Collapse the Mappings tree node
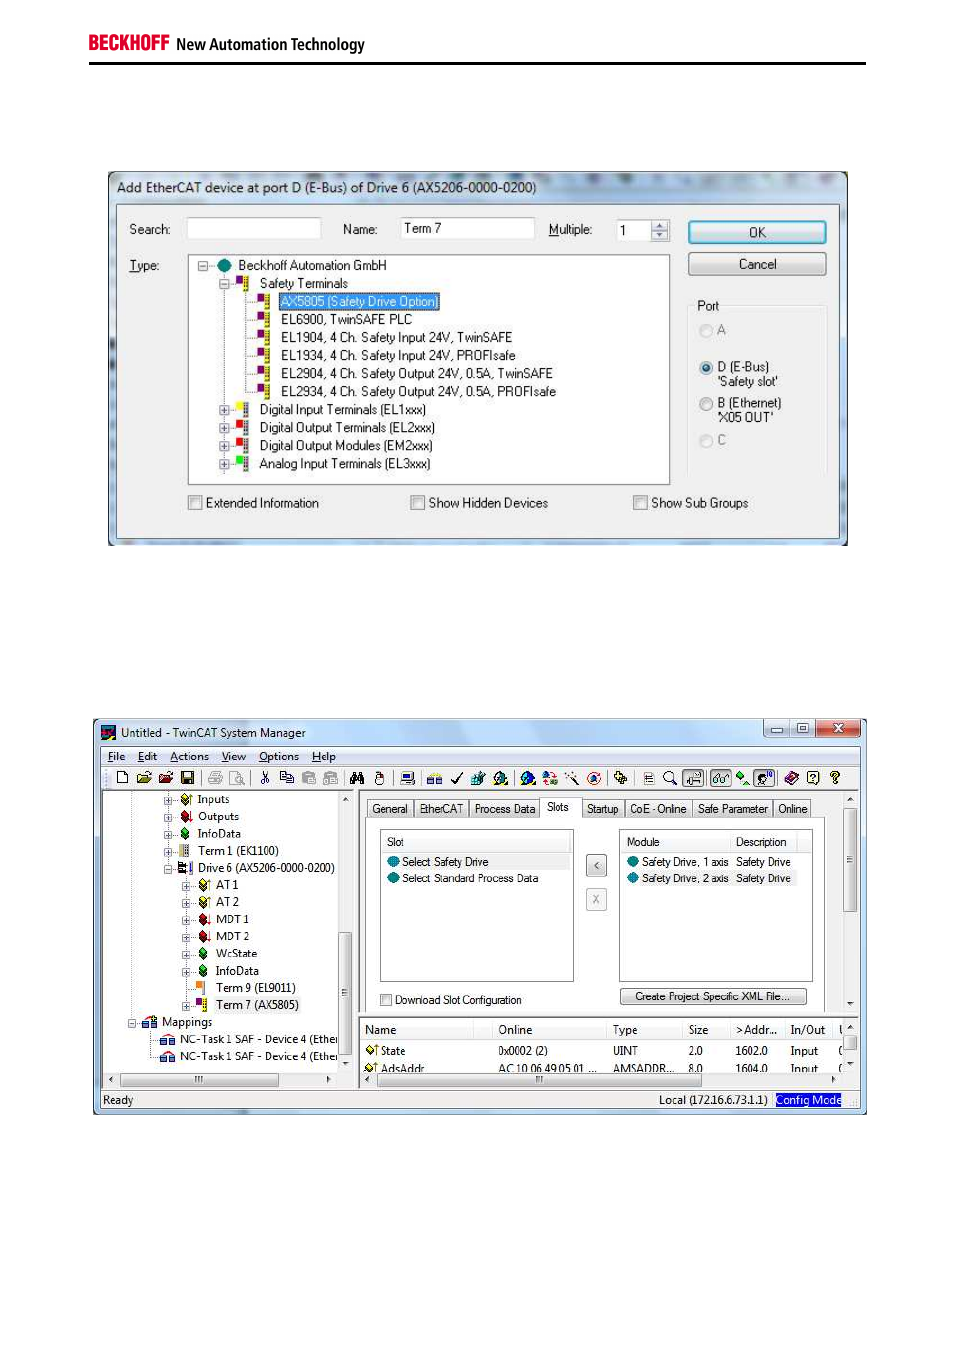This screenshot has width=954, height=1351. click(x=132, y=1023)
